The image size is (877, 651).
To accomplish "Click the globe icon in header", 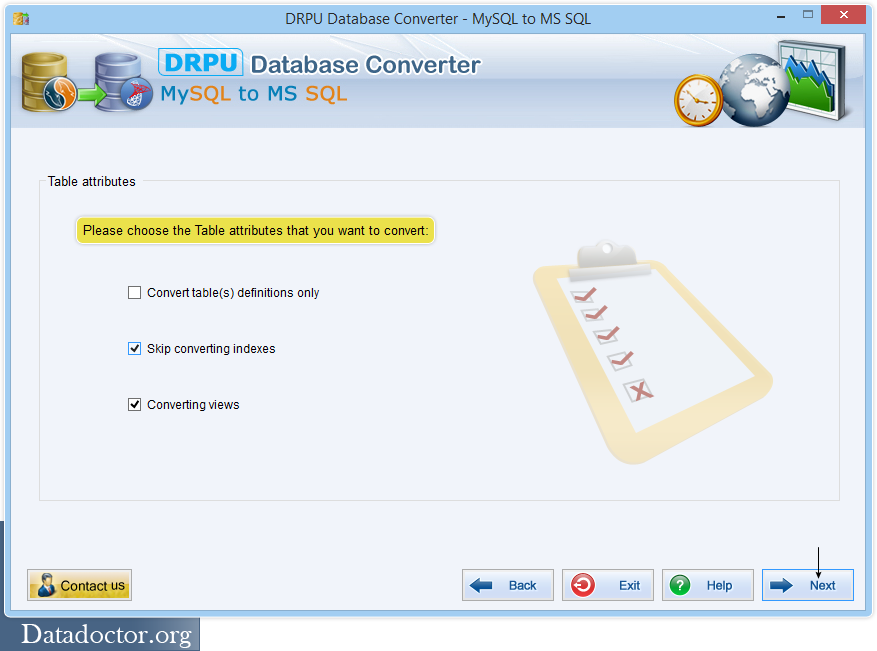I will click(753, 90).
